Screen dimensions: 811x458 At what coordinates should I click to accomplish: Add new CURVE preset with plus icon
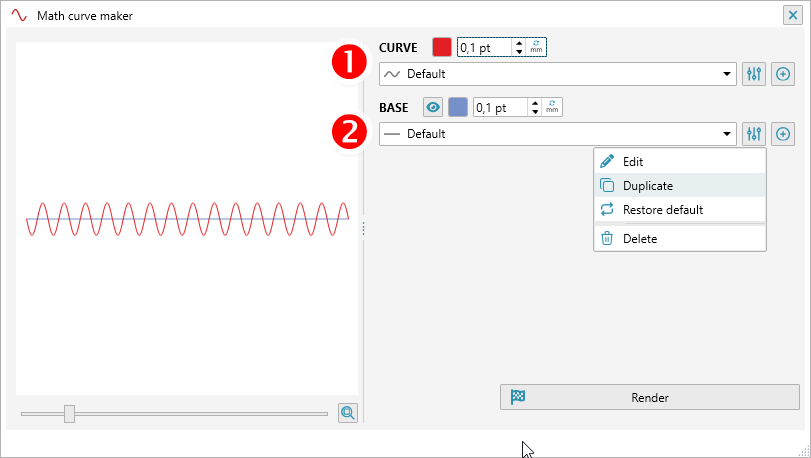[783, 74]
